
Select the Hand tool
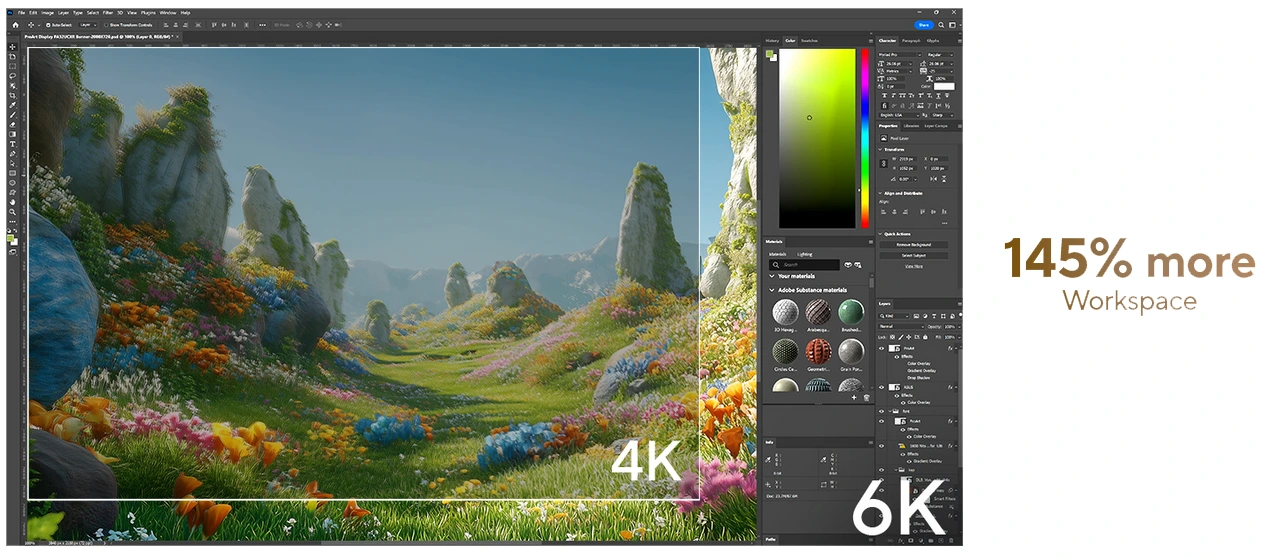tap(12, 202)
